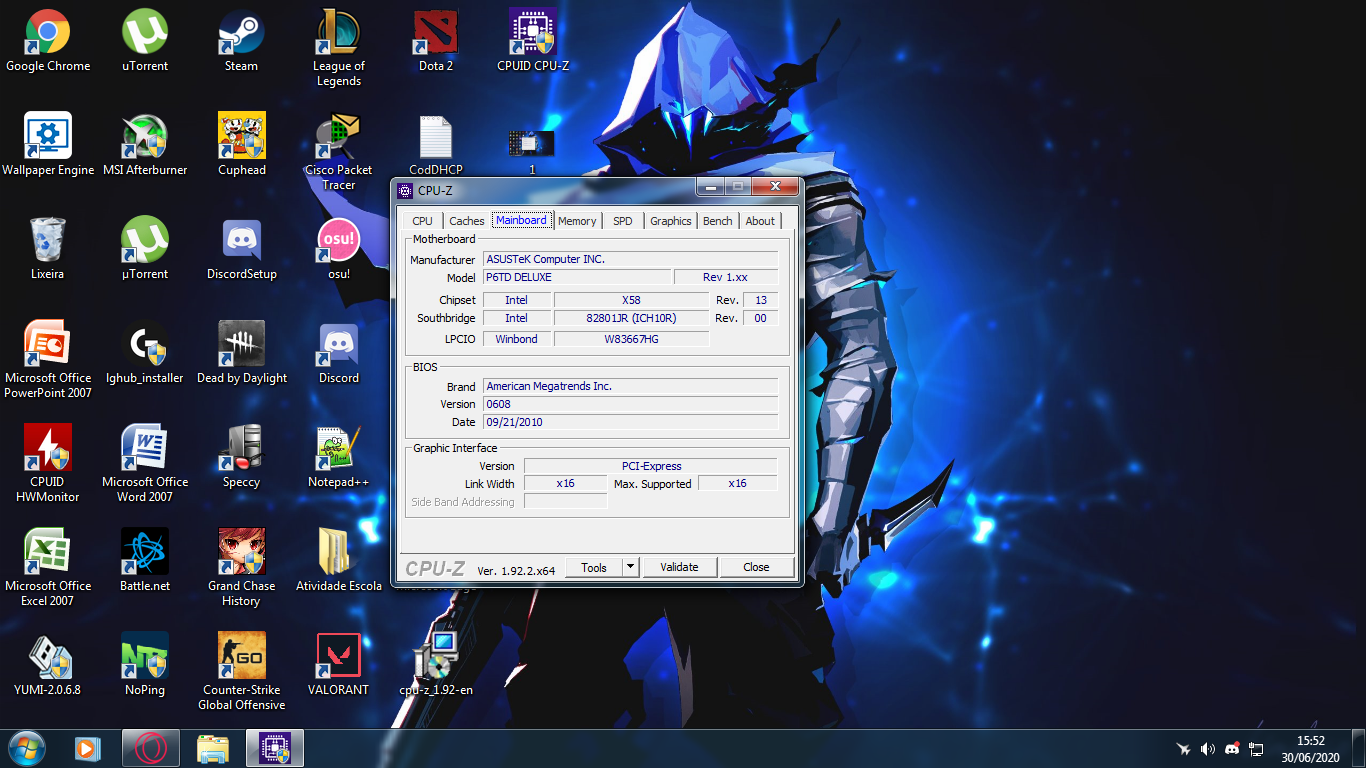This screenshot has height=768, width=1366.
Task: Click the graphic interface version PCI-Express
Action: click(x=651, y=466)
